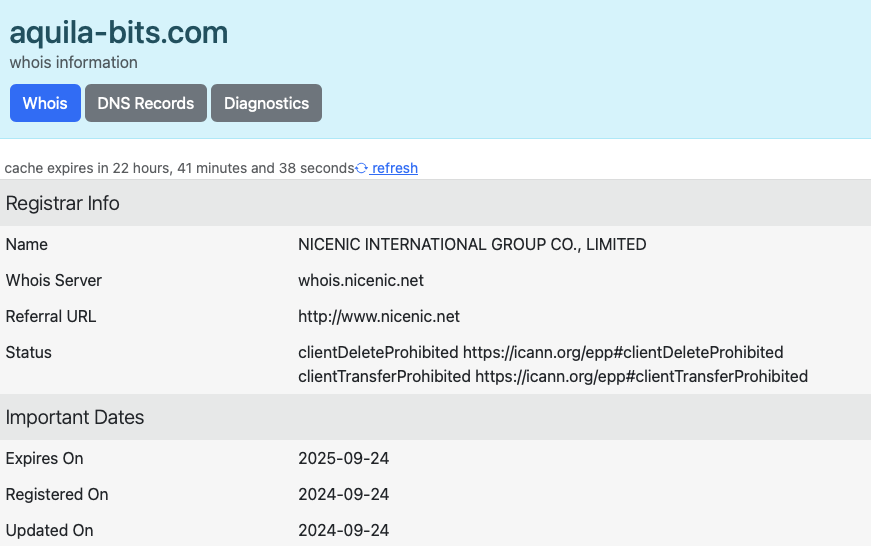Click the cache expires countdown text

tap(179, 168)
